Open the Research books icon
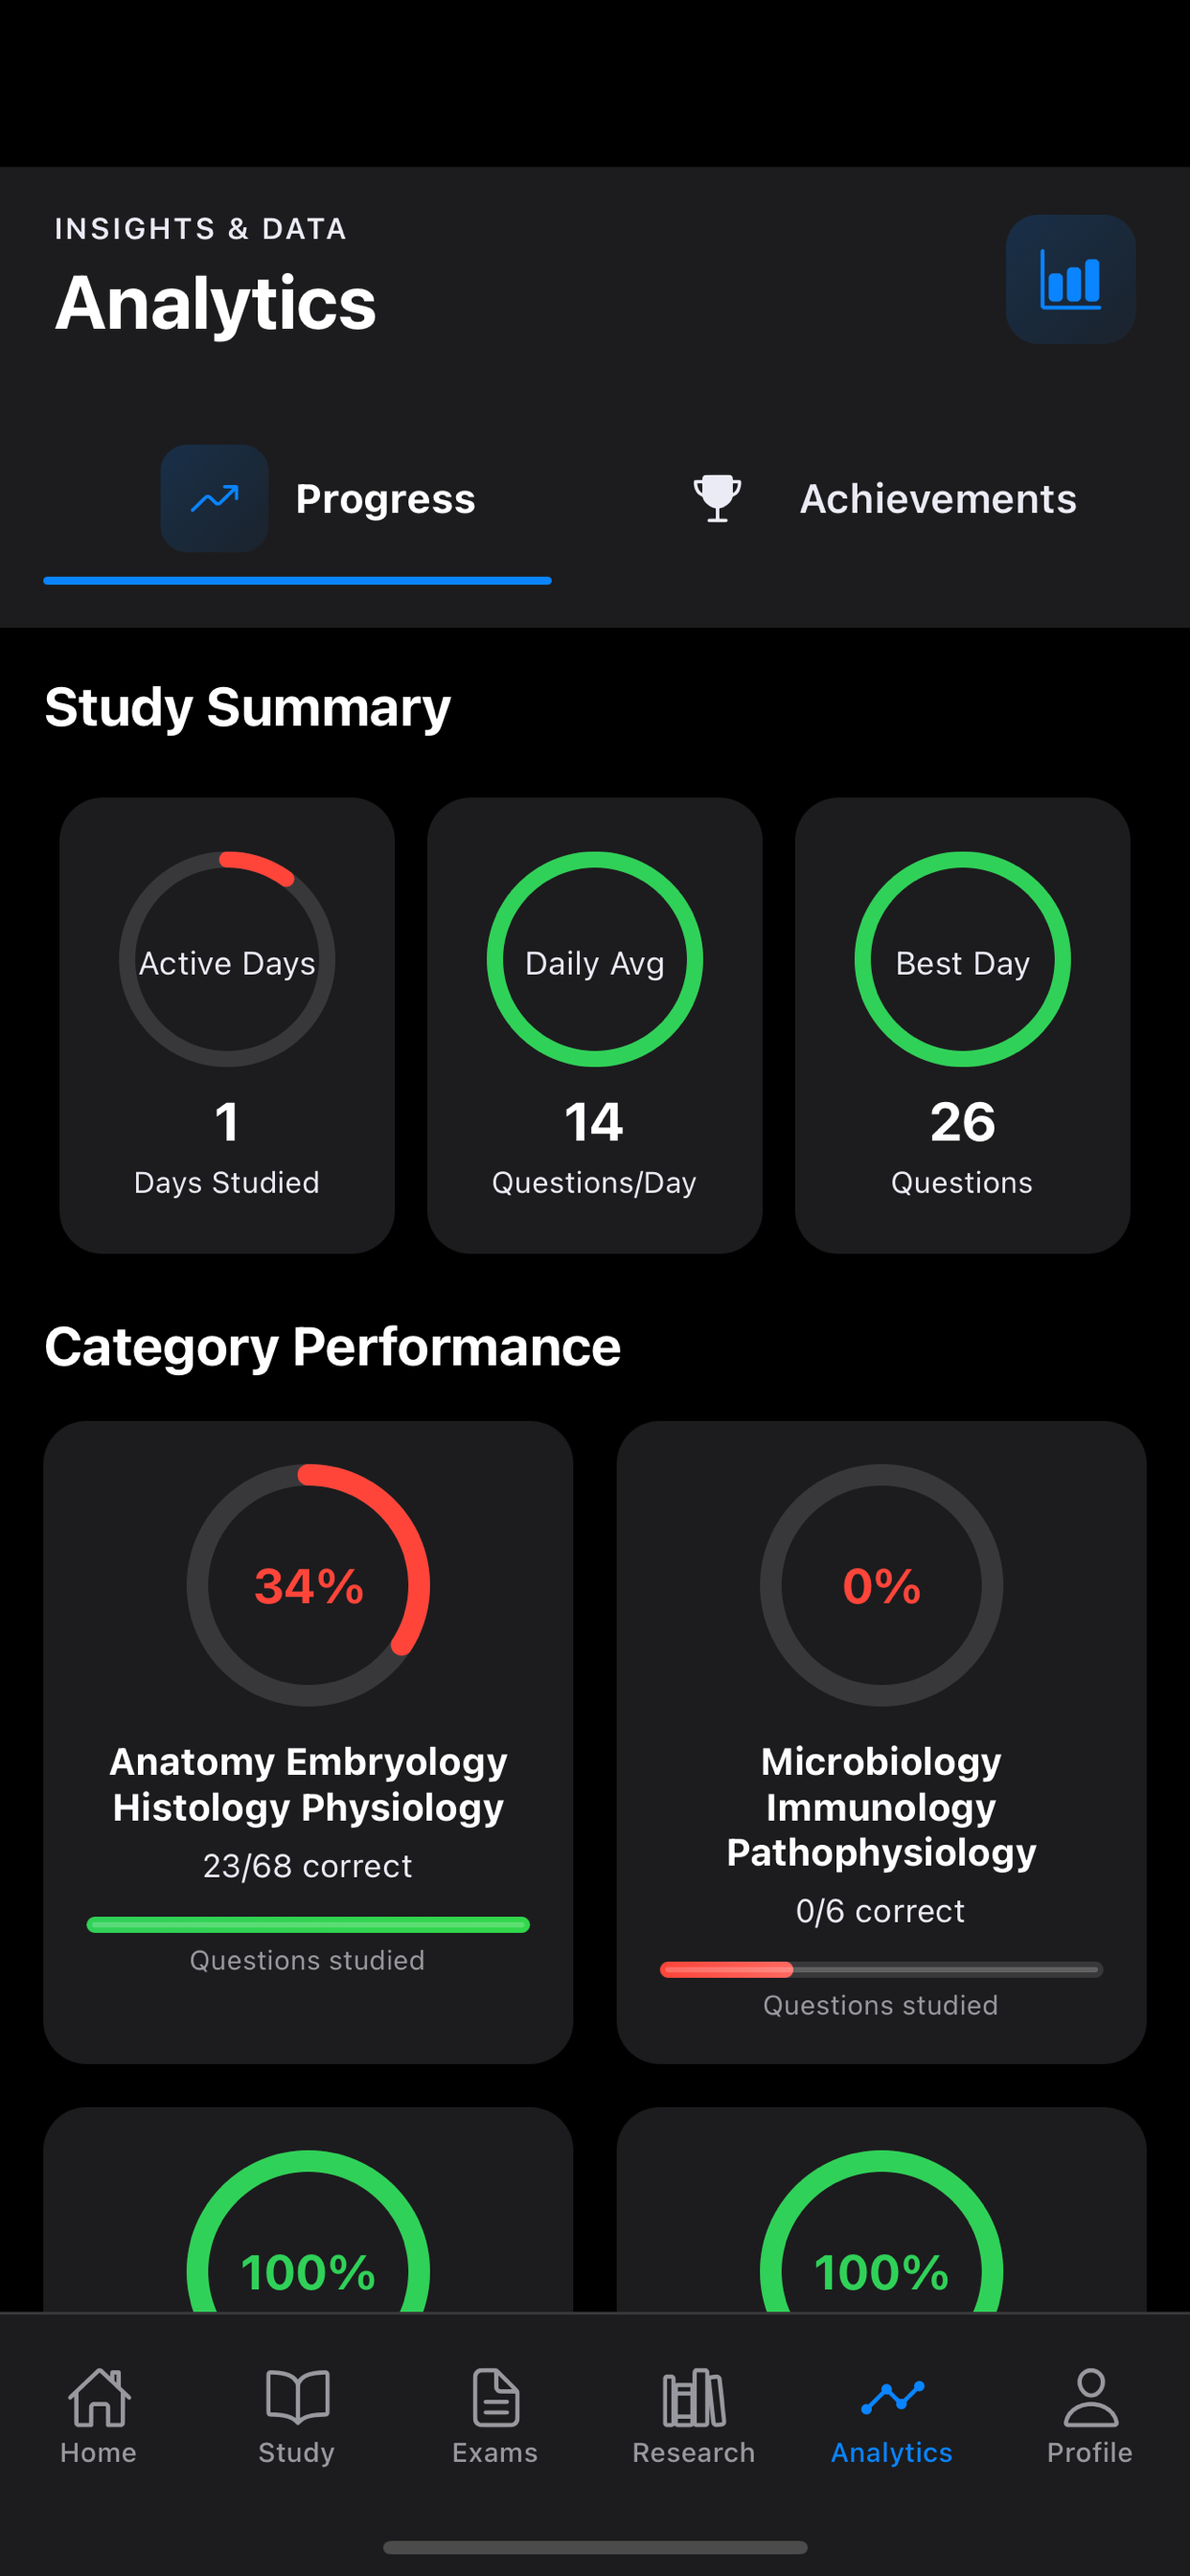The height and width of the screenshot is (2576, 1190). 693,2398
